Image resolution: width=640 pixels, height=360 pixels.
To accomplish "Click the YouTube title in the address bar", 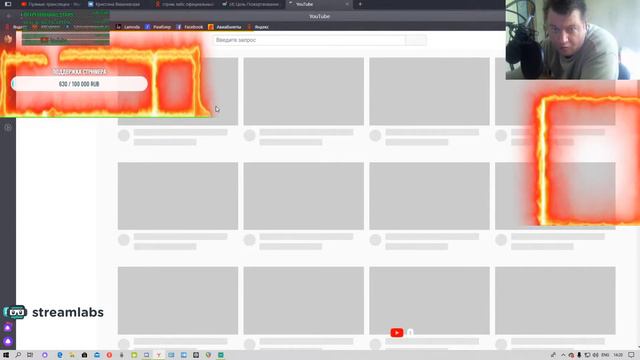I will (x=319, y=16).
